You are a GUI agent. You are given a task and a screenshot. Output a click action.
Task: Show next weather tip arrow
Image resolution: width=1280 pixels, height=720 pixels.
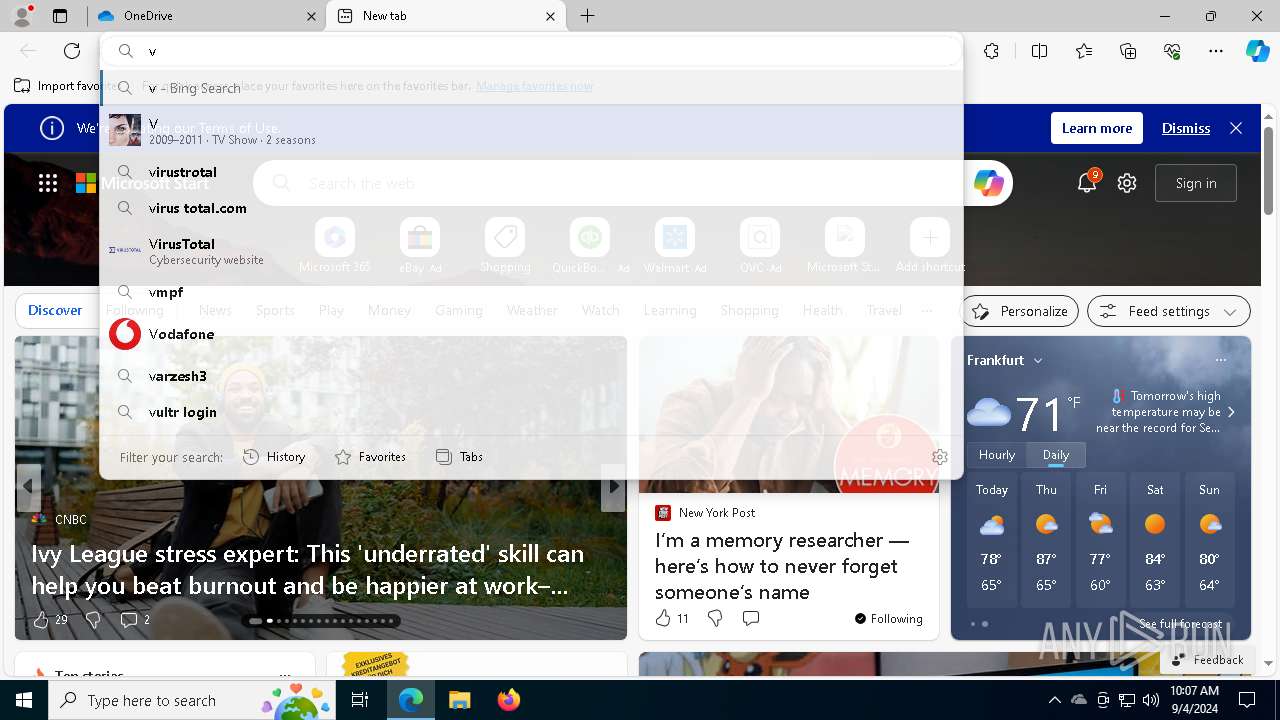pos(1231,412)
